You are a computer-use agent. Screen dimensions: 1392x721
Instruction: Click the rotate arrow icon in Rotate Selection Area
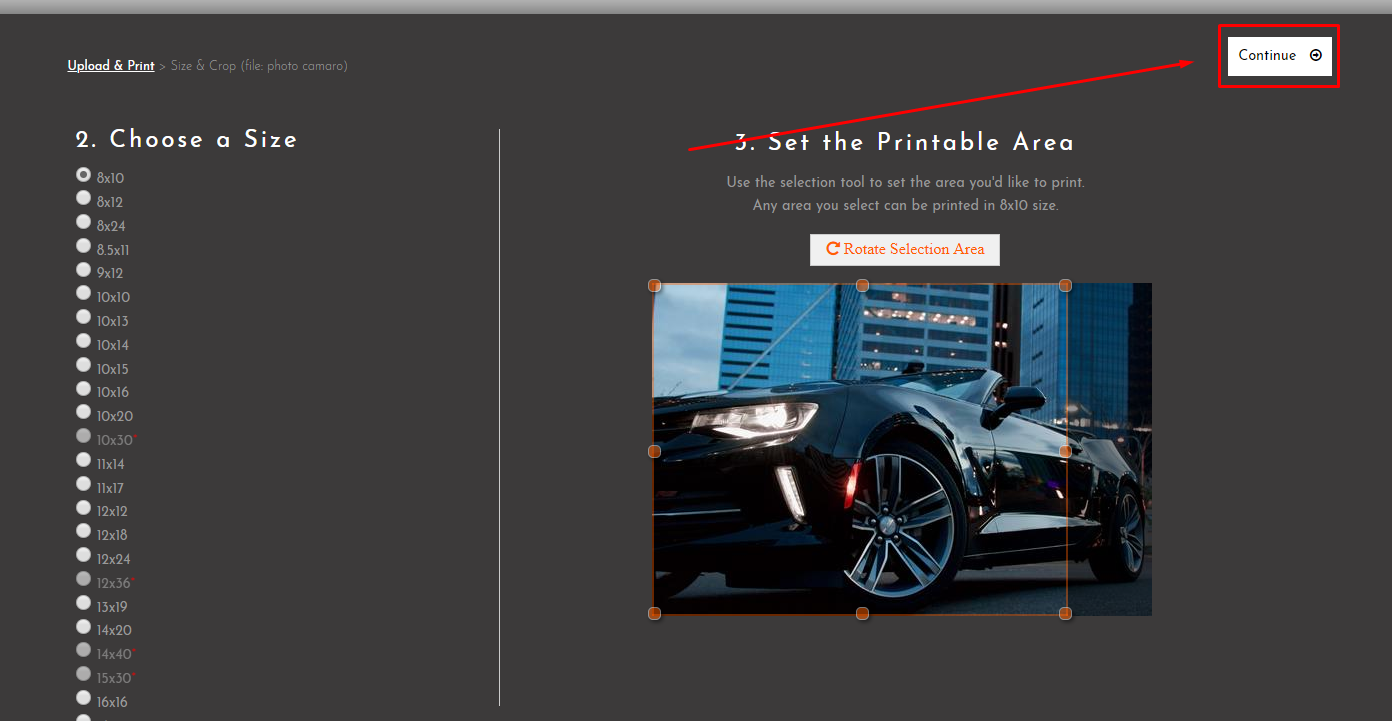pyautogui.click(x=834, y=249)
